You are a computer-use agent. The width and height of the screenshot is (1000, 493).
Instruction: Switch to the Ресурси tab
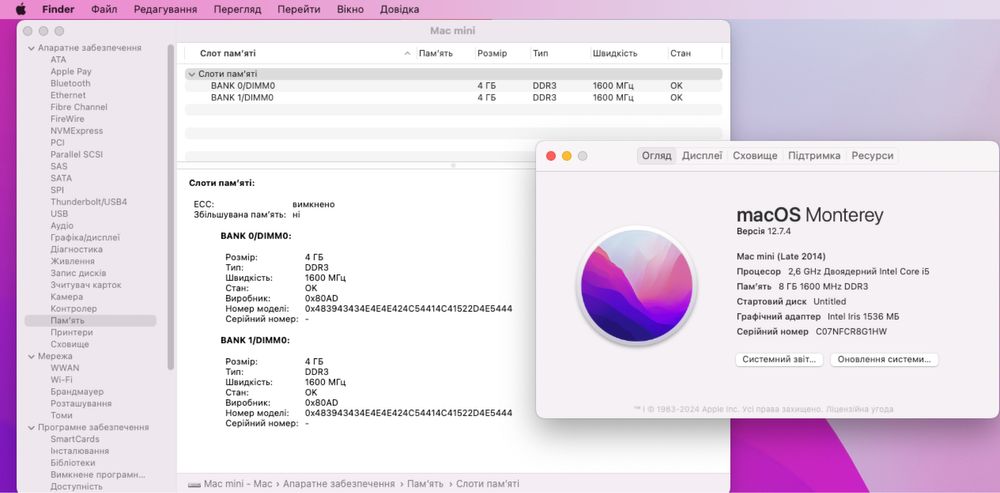tap(872, 156)
